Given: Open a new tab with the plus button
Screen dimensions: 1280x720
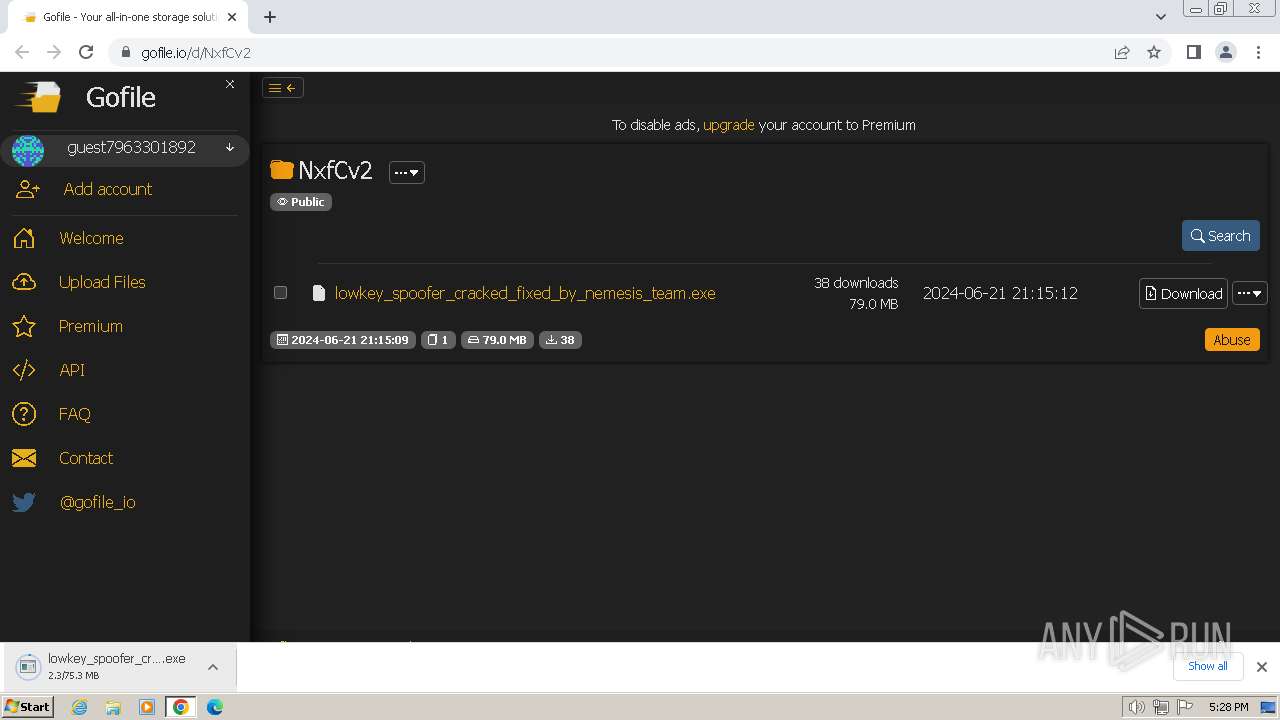Looking at the screenshot, I should [x=270, y=17].
